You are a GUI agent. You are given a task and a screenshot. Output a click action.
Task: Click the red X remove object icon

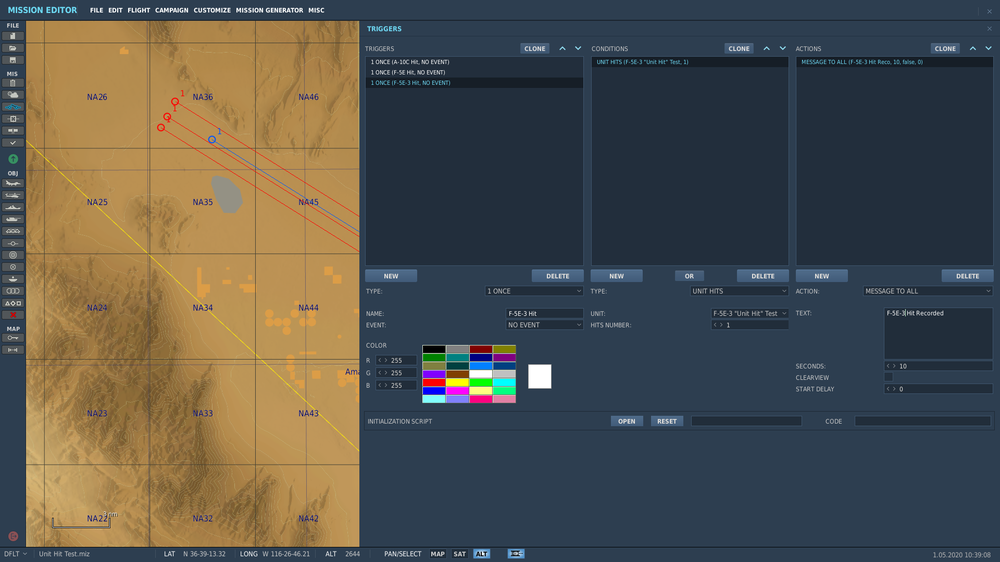(x=13, y=314)
